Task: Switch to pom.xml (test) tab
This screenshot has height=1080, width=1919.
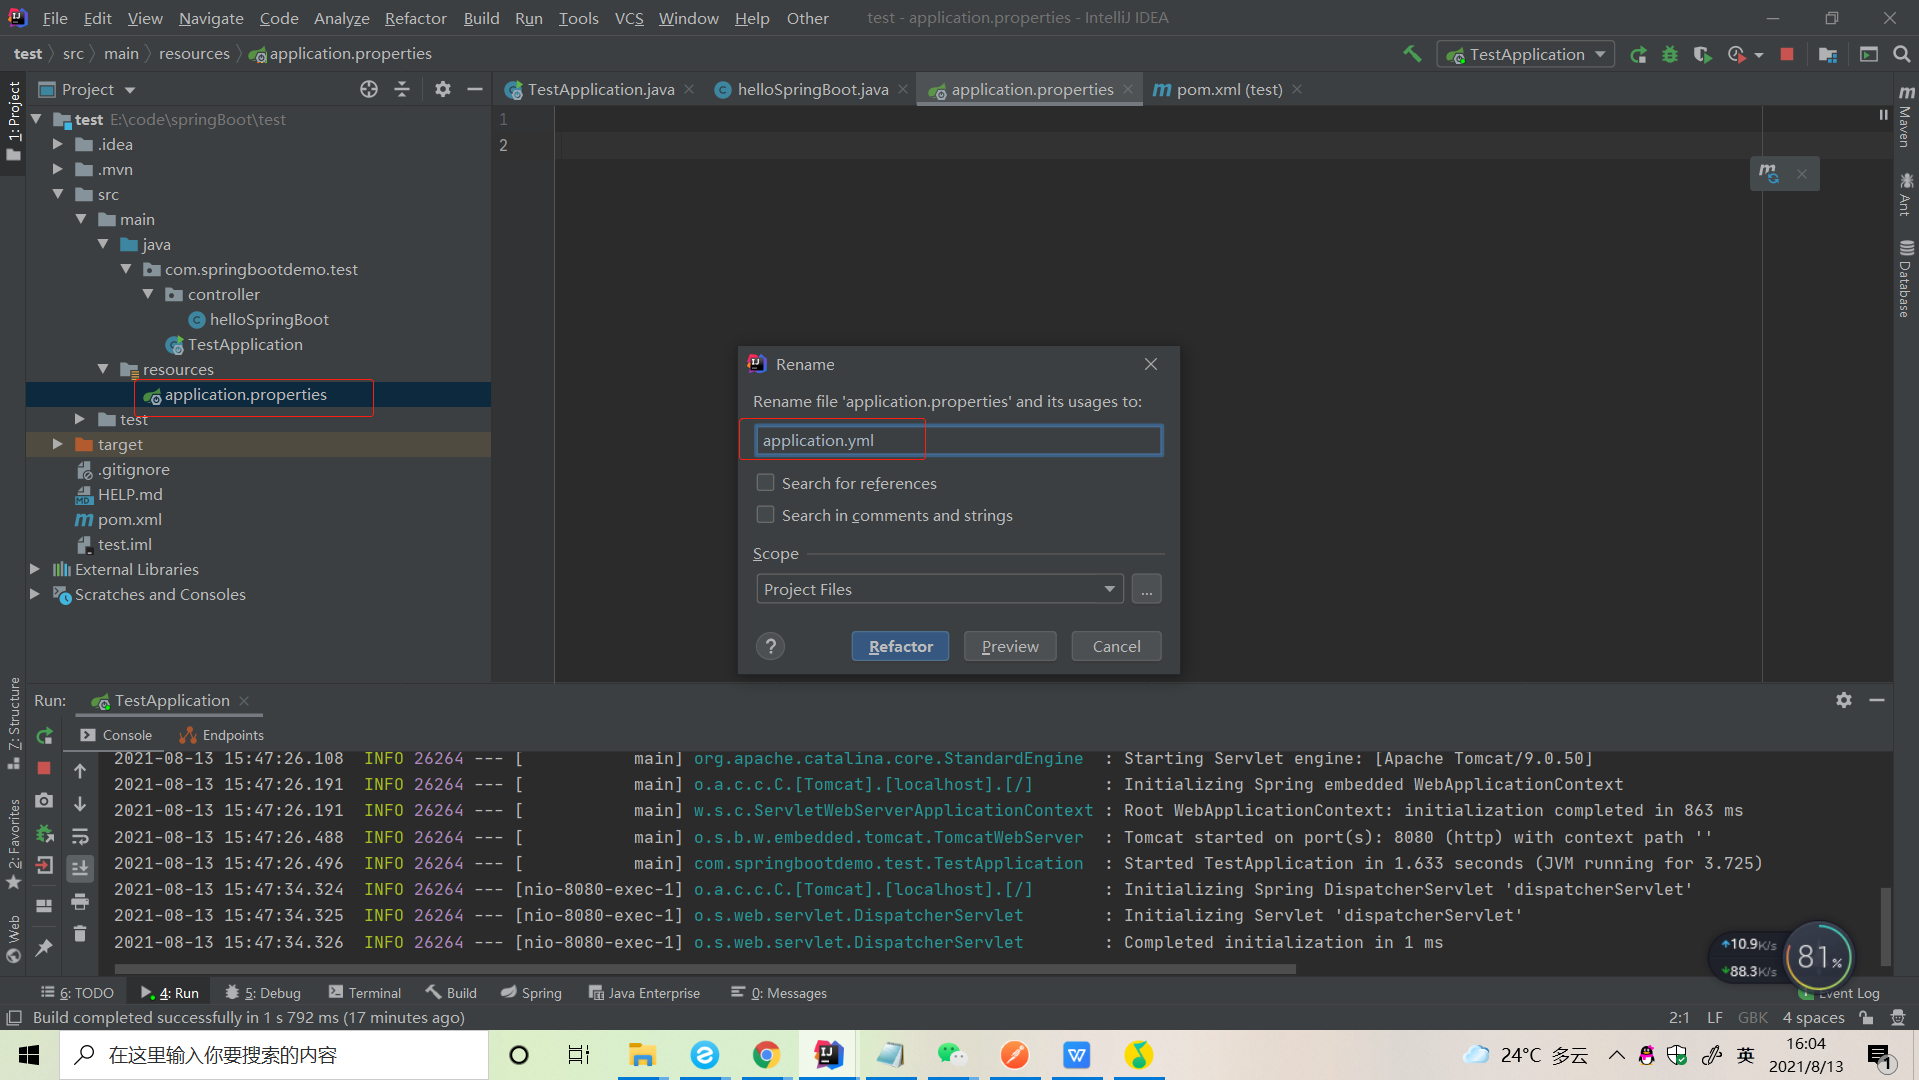Action: point(1229,89)
